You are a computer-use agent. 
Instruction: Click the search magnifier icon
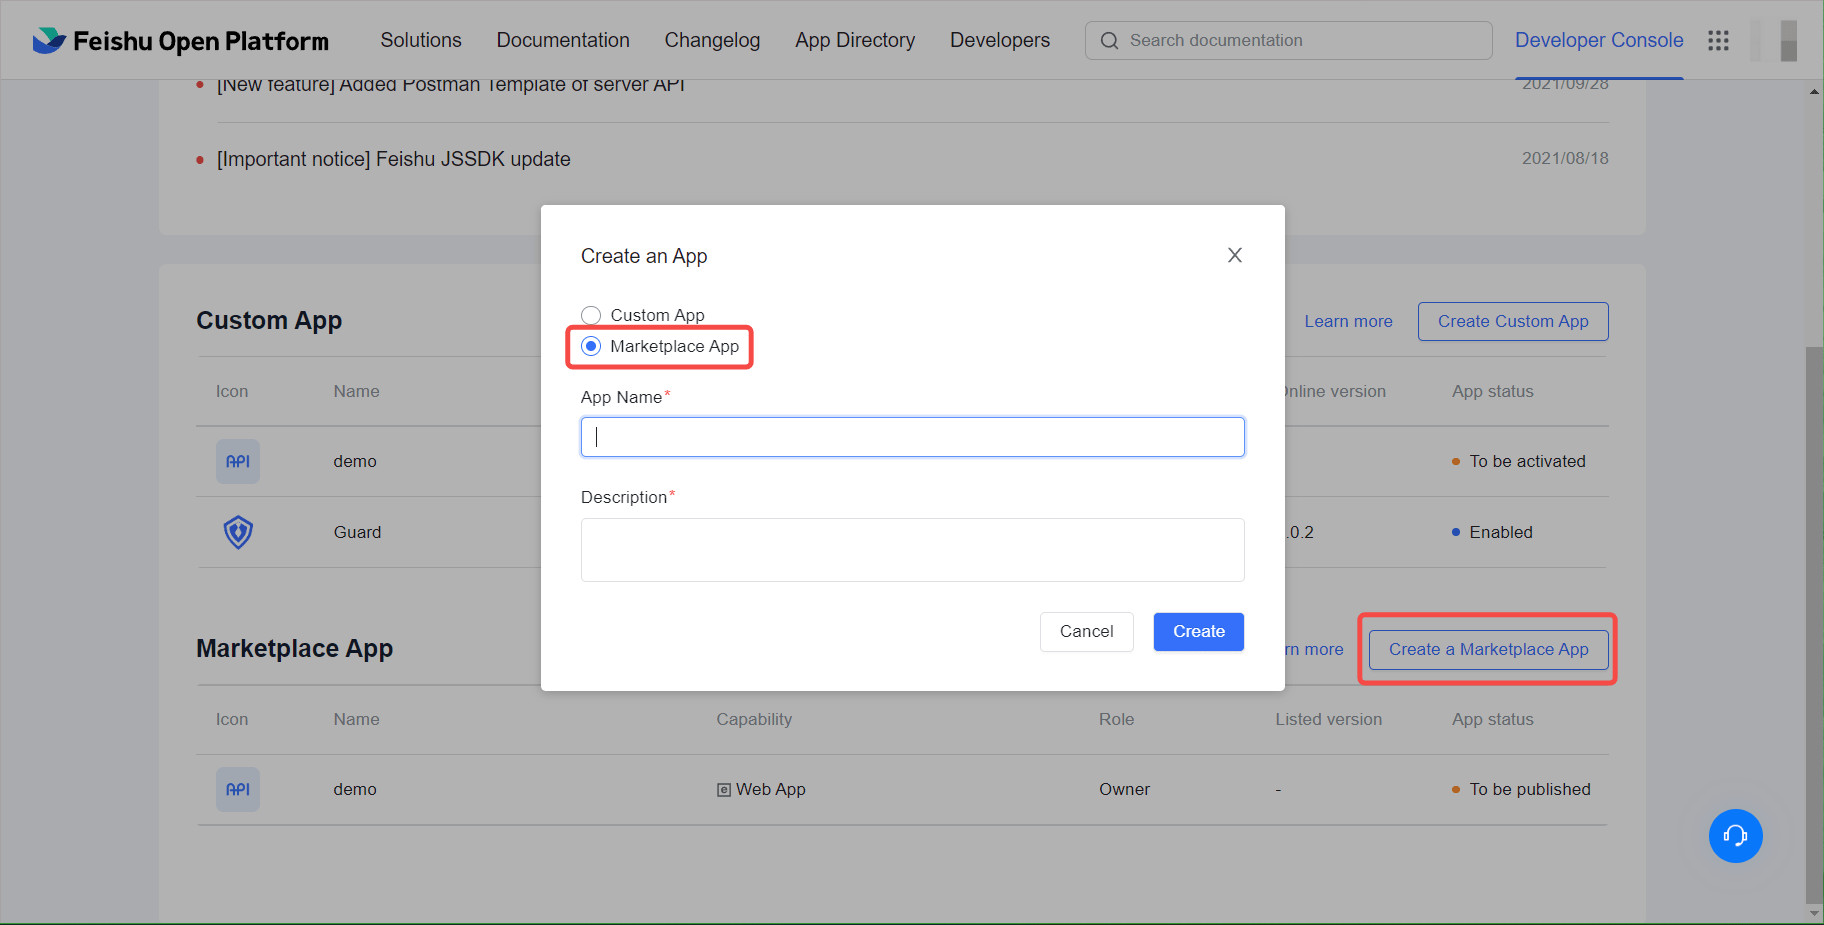coord(1109,41)
